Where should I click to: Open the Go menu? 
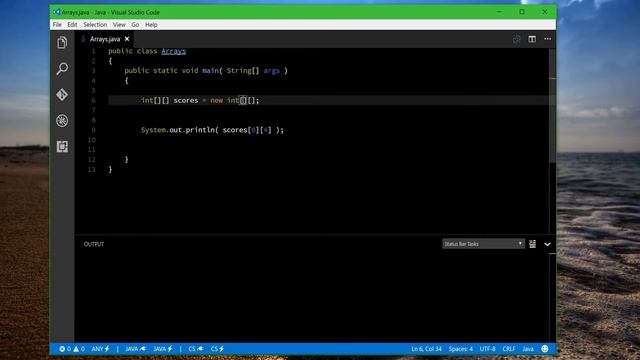pyautogui.click(x=135, y=25)
